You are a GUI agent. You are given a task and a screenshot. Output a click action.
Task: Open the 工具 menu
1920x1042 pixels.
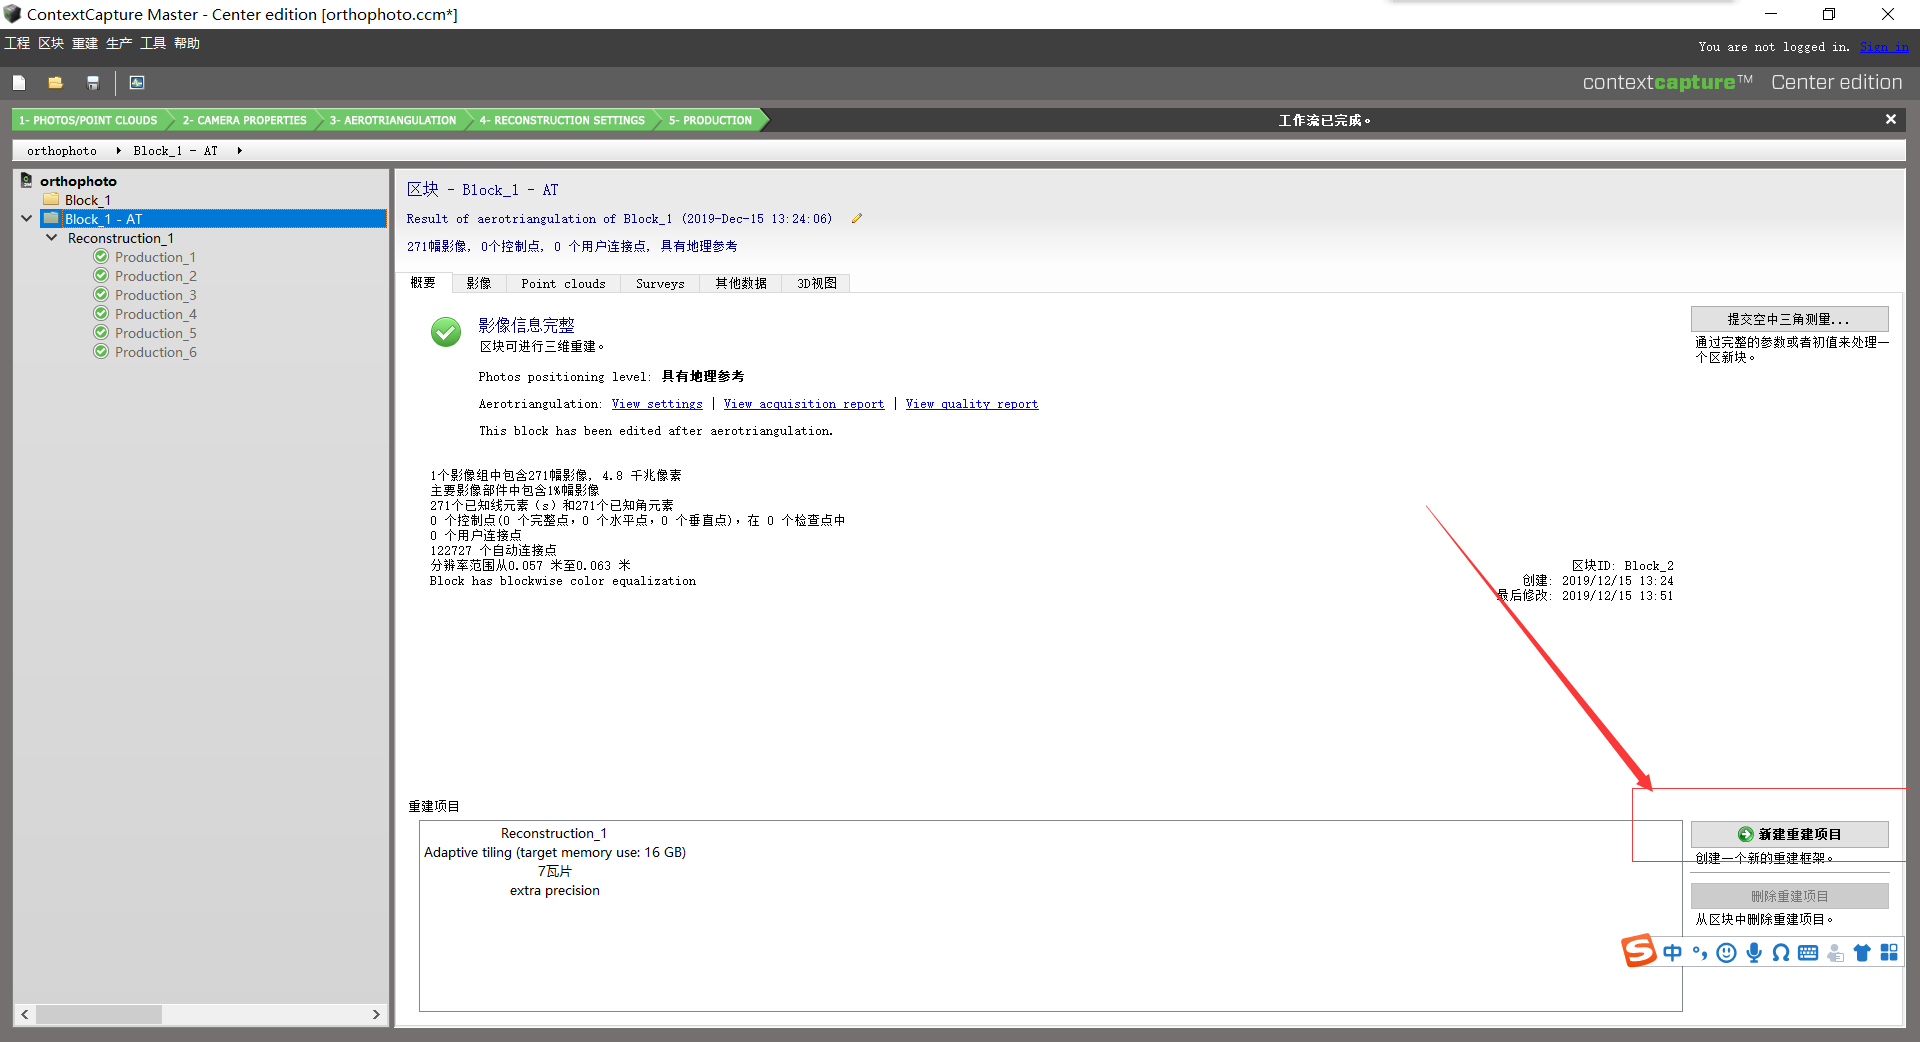[153, 43]
